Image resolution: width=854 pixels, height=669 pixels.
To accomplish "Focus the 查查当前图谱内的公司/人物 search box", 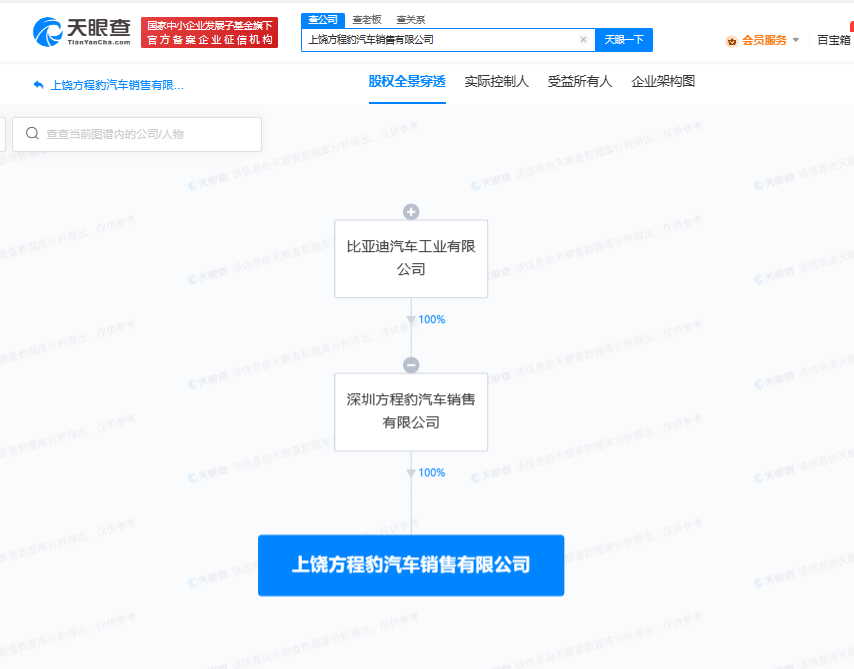I will click(137, 134).
